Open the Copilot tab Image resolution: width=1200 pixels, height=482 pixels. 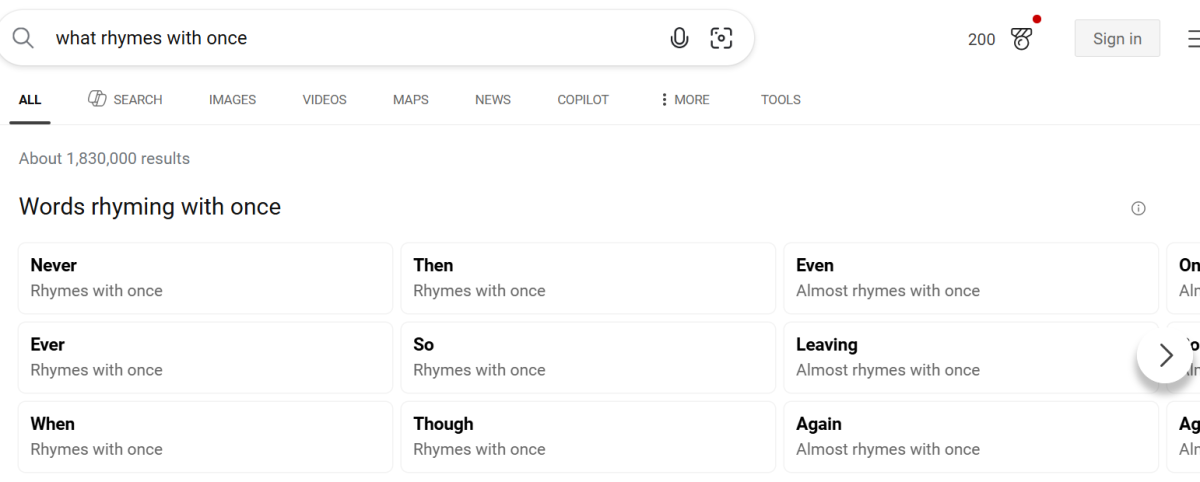point(583,100)
